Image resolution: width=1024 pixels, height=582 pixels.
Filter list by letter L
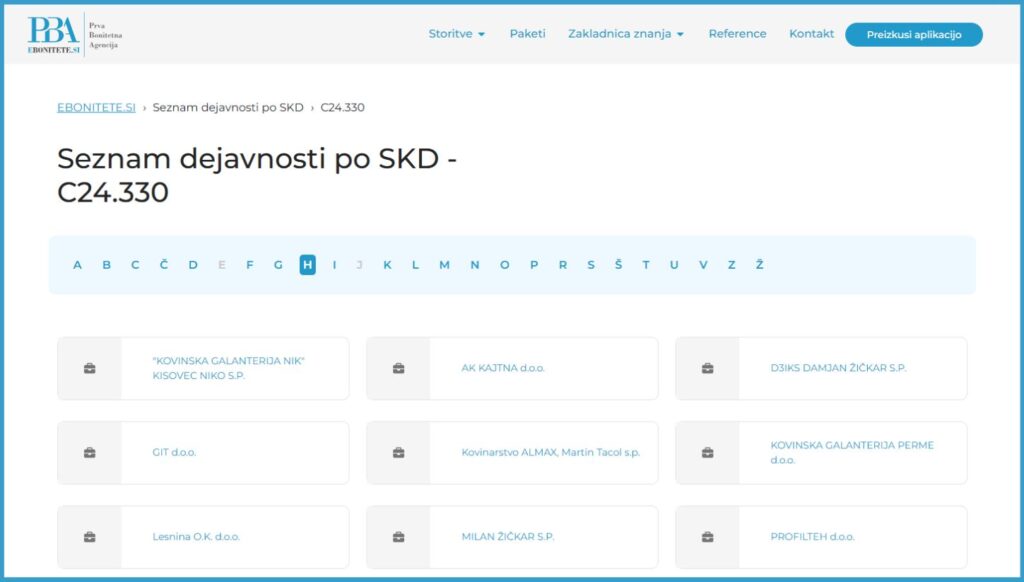tap(415, 265)
